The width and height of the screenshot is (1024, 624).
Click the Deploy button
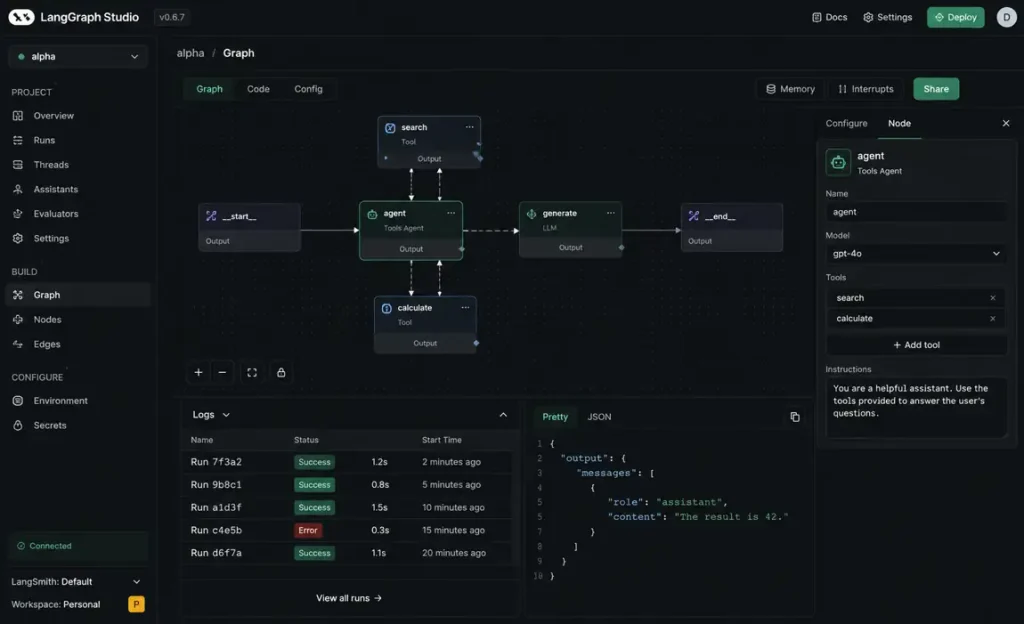[x=955, y=17]
